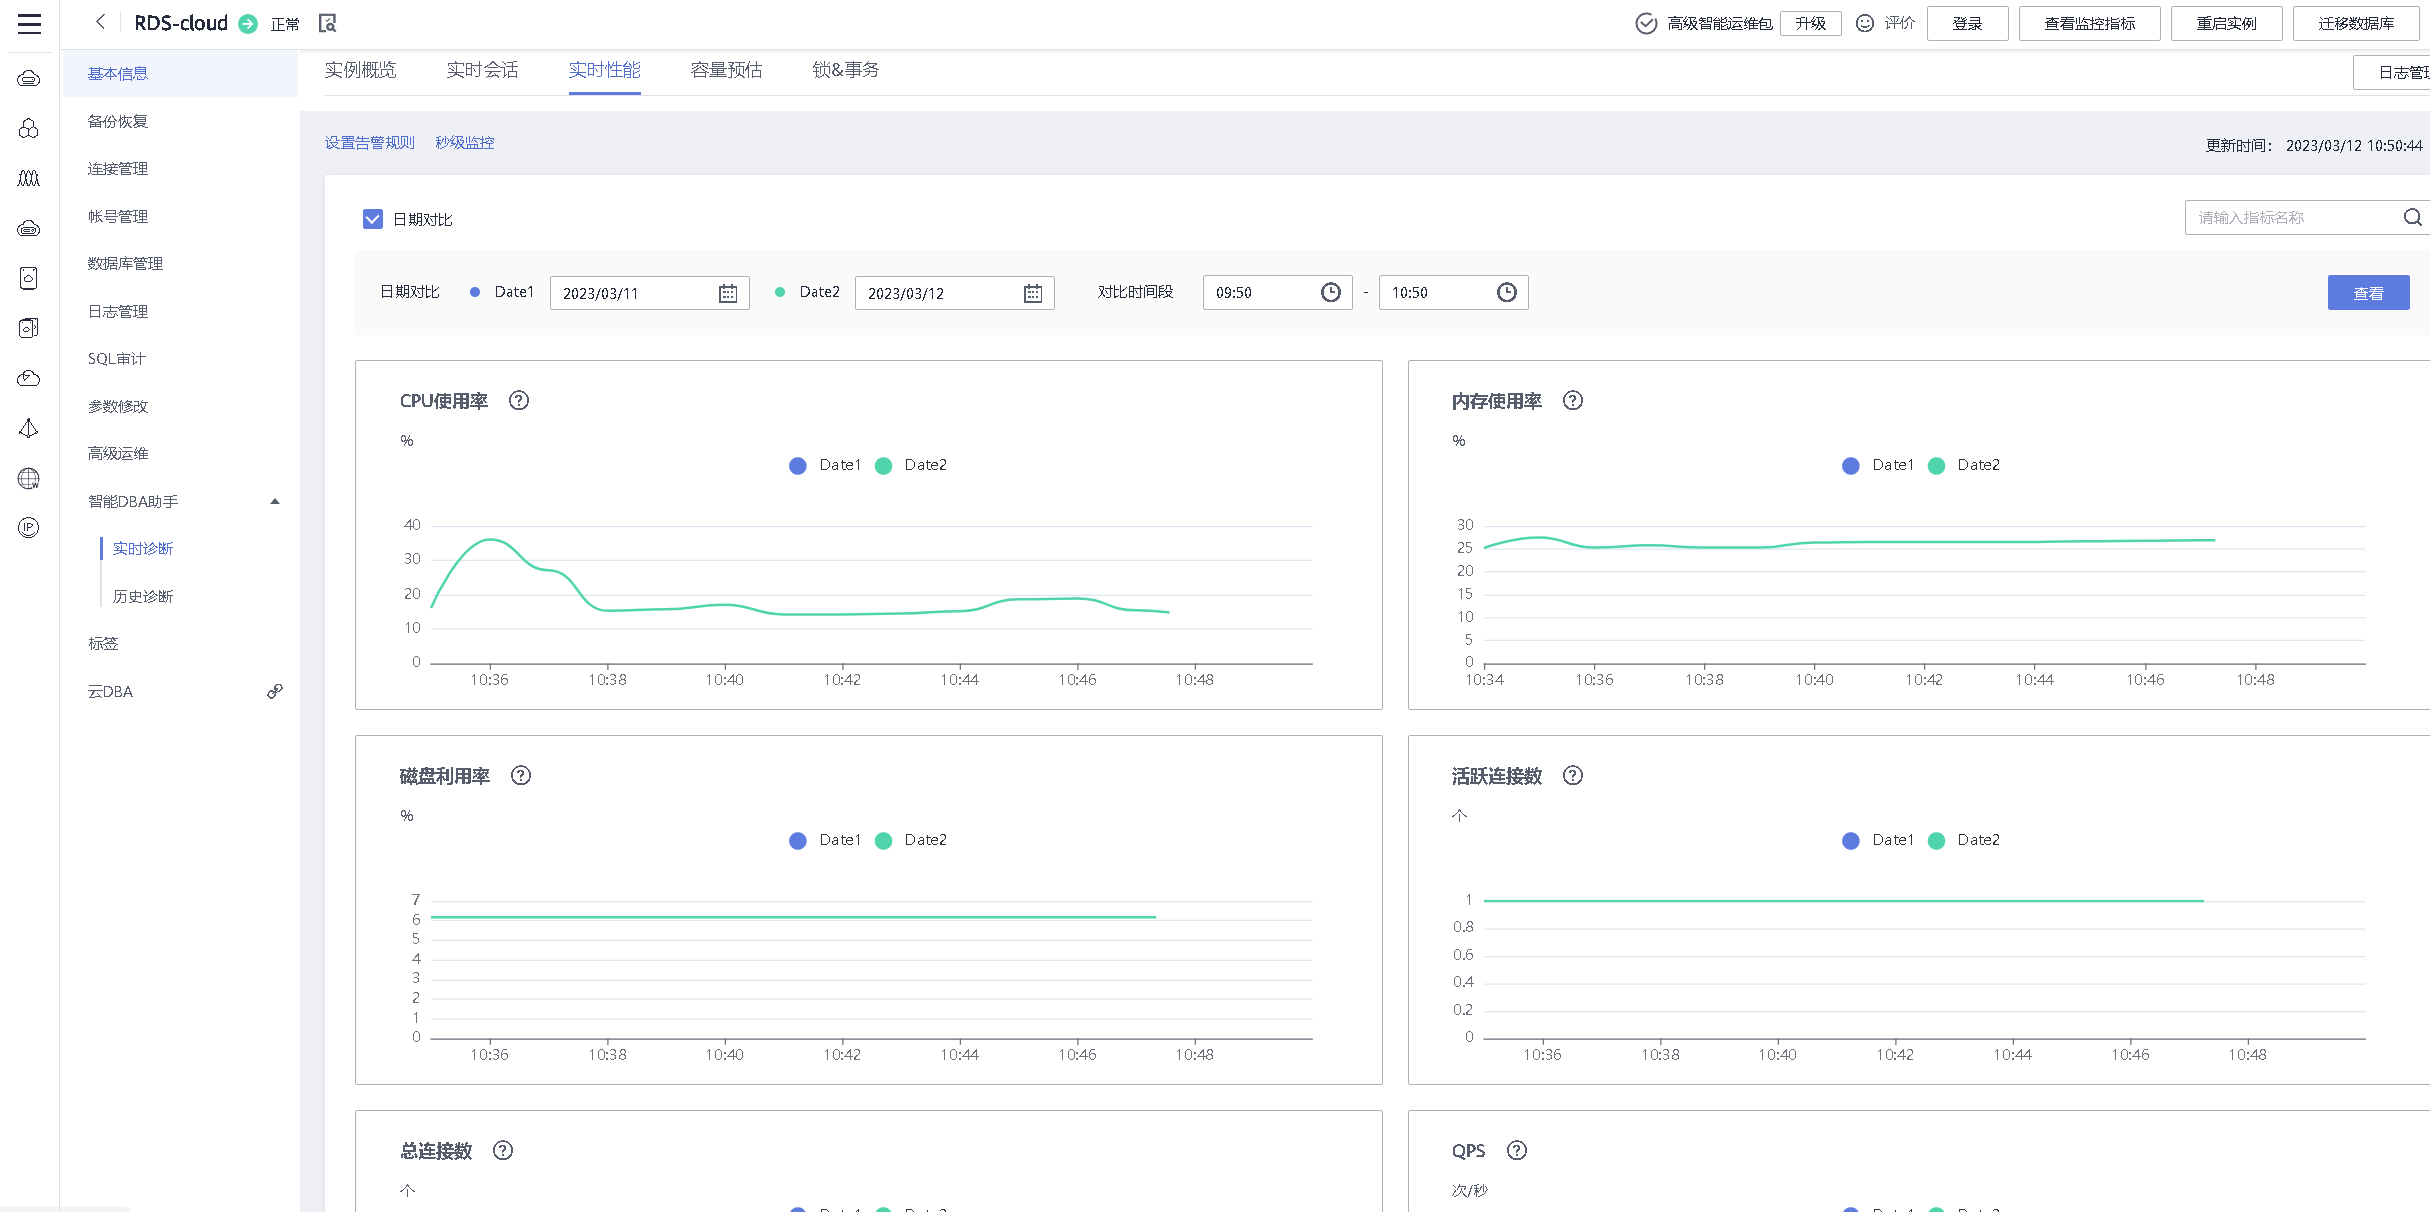This screenshot has width=2430, height=1212.
Task: Switch to the 容量预估 tab
Action: click(x=726, y=70)
